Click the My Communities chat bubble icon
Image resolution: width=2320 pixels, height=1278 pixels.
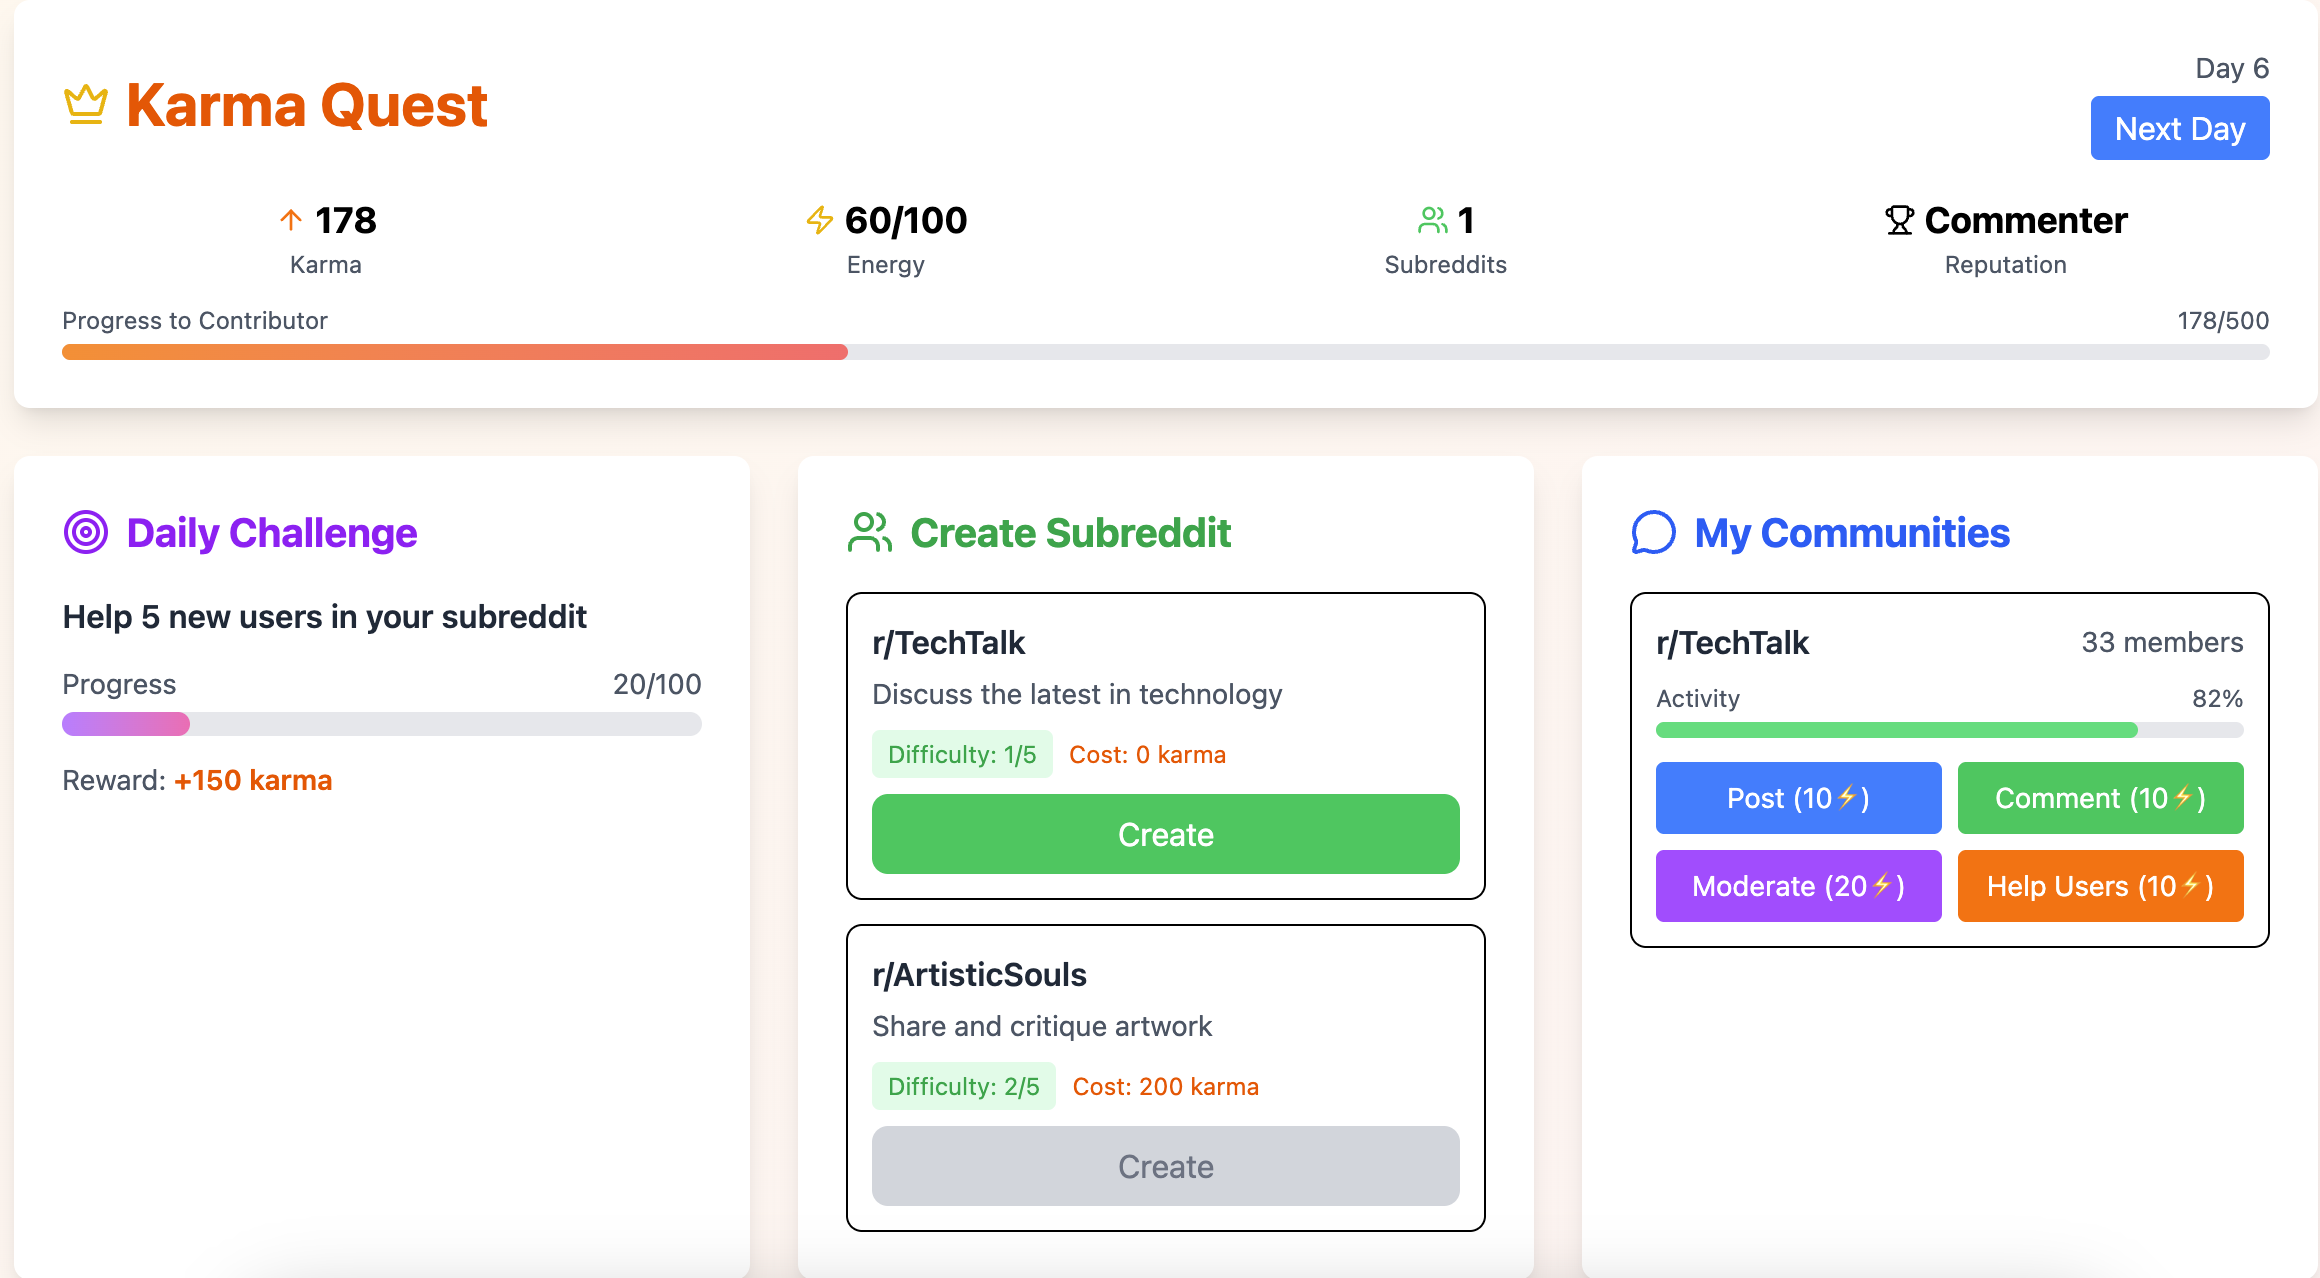tap(1653, 532)
